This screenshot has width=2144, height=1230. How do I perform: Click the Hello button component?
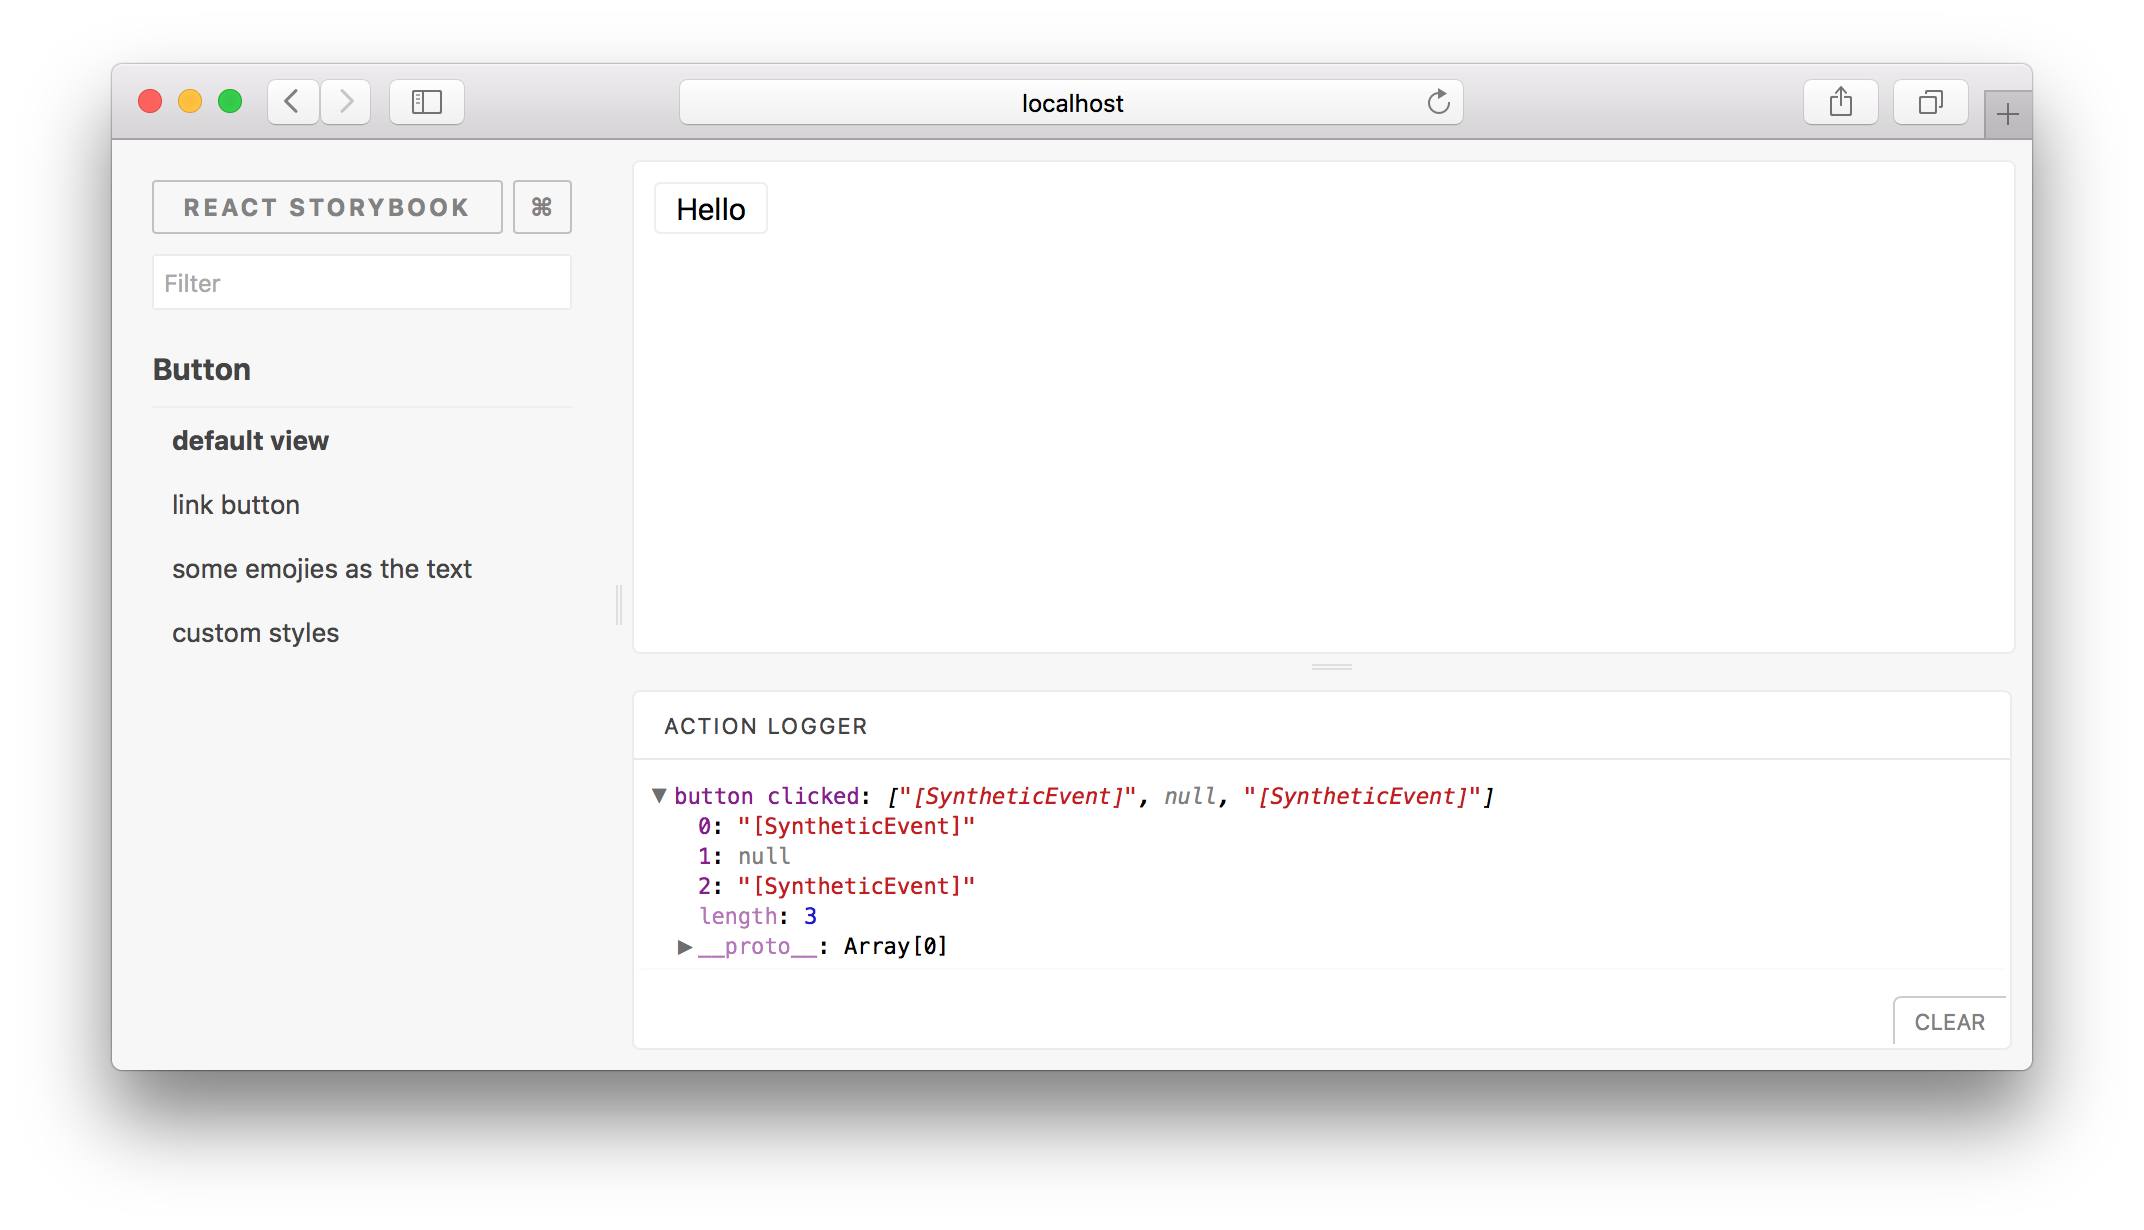(x=711, y=208)
